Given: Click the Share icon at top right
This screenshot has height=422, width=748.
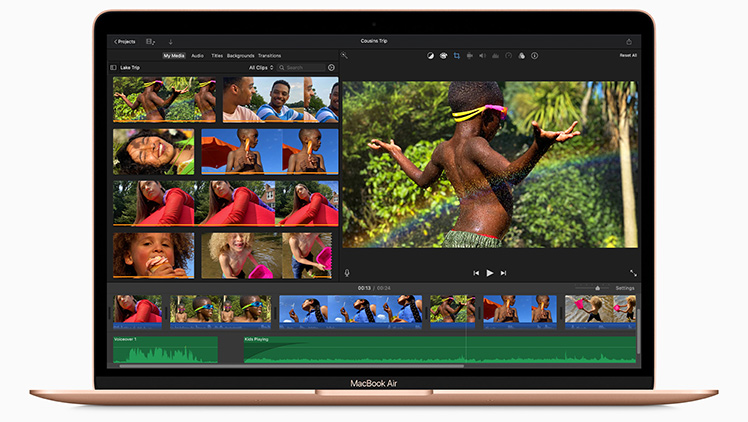Looking at the screenshot, I should tap(629, 41).
